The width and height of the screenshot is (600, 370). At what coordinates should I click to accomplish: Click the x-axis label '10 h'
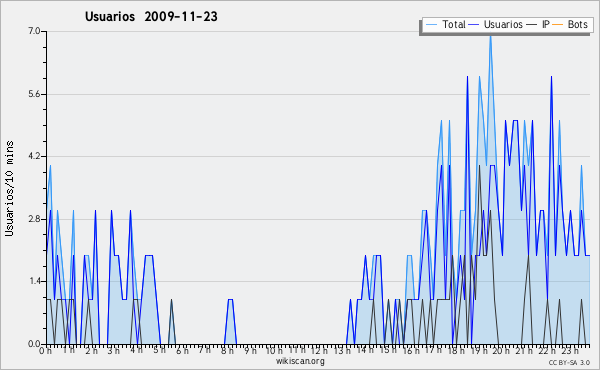coord(274,351)
